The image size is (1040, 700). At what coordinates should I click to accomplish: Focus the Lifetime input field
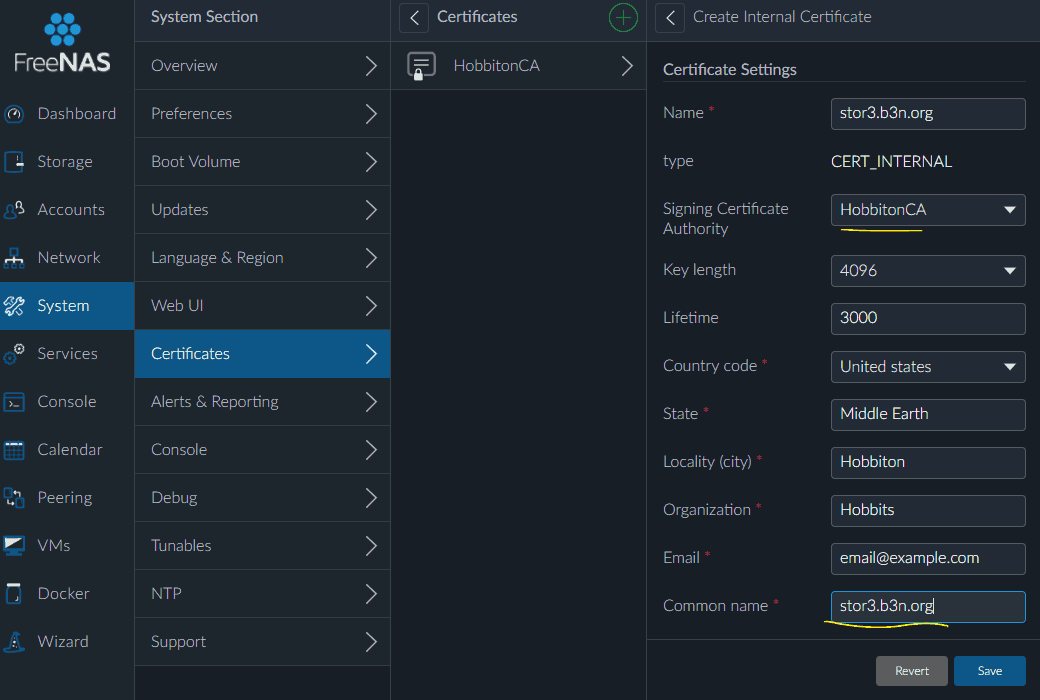[x=928, y=318]
